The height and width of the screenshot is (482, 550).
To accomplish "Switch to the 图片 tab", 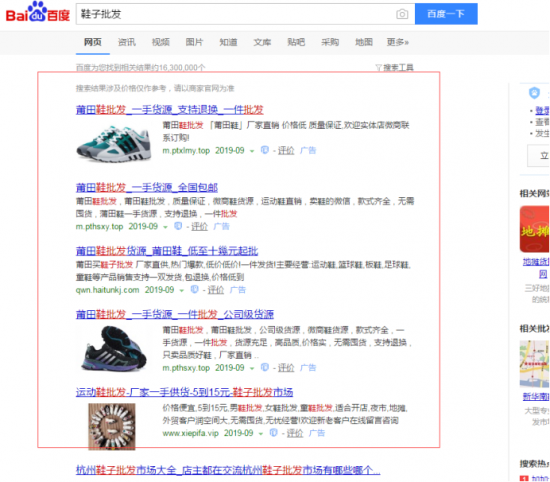I will pos(194,42).
